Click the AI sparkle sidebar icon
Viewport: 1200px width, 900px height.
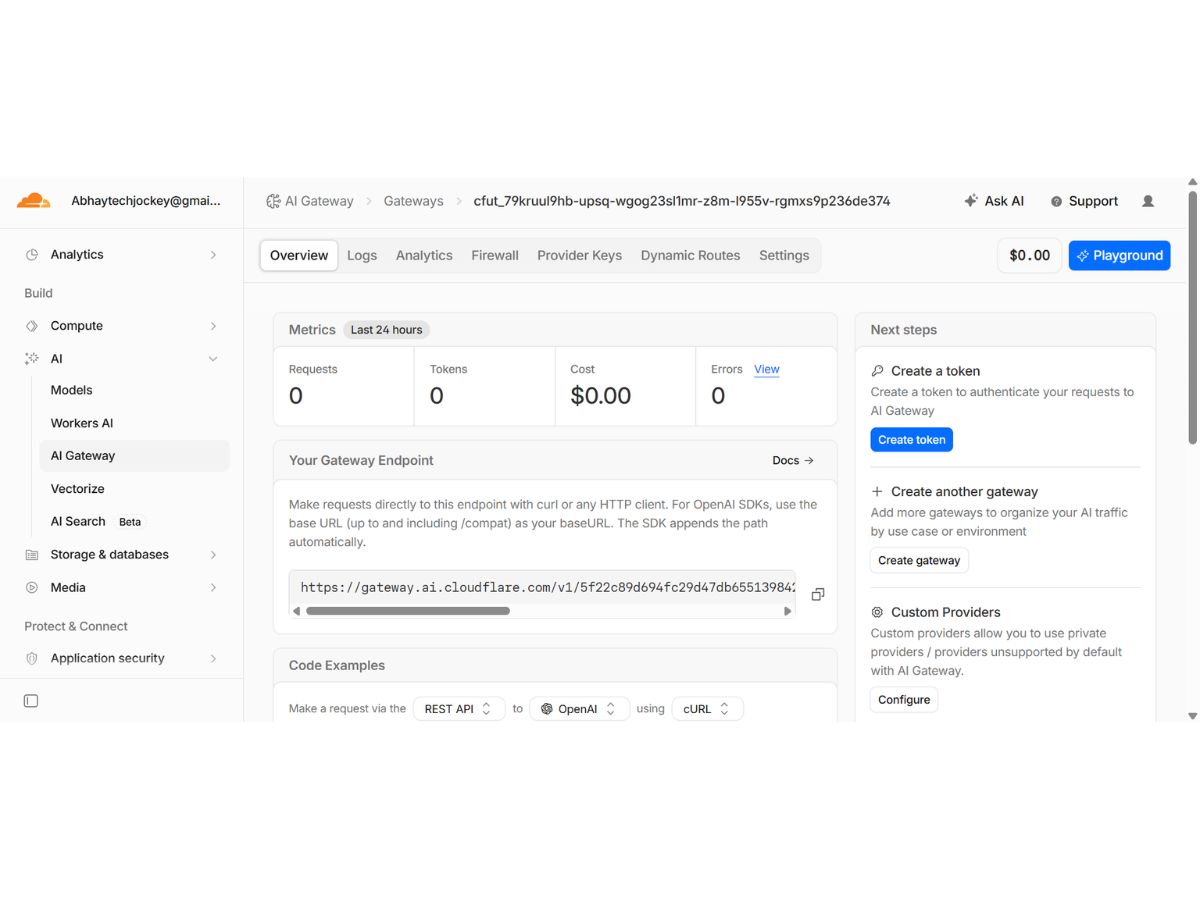pos(32,359)
